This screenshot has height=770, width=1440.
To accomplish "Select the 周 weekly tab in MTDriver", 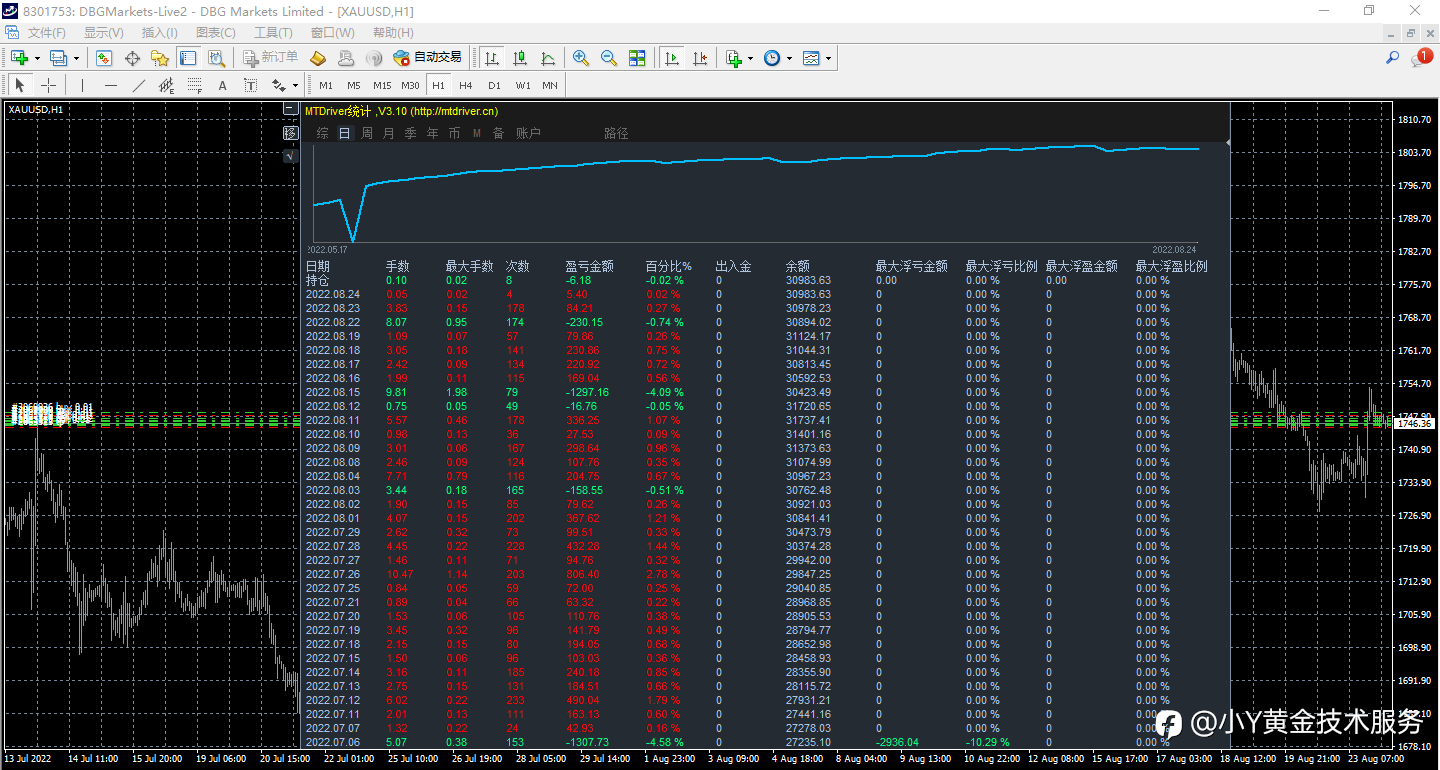I will (x=367, y=133).
